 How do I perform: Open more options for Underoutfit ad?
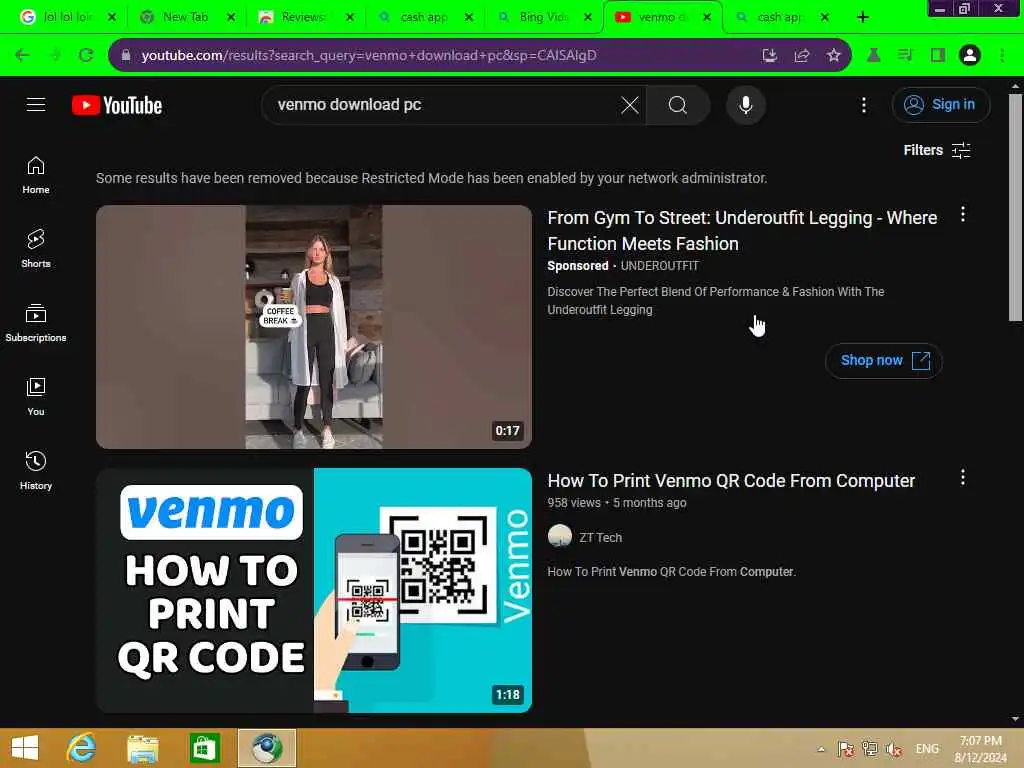coord(963,214)
